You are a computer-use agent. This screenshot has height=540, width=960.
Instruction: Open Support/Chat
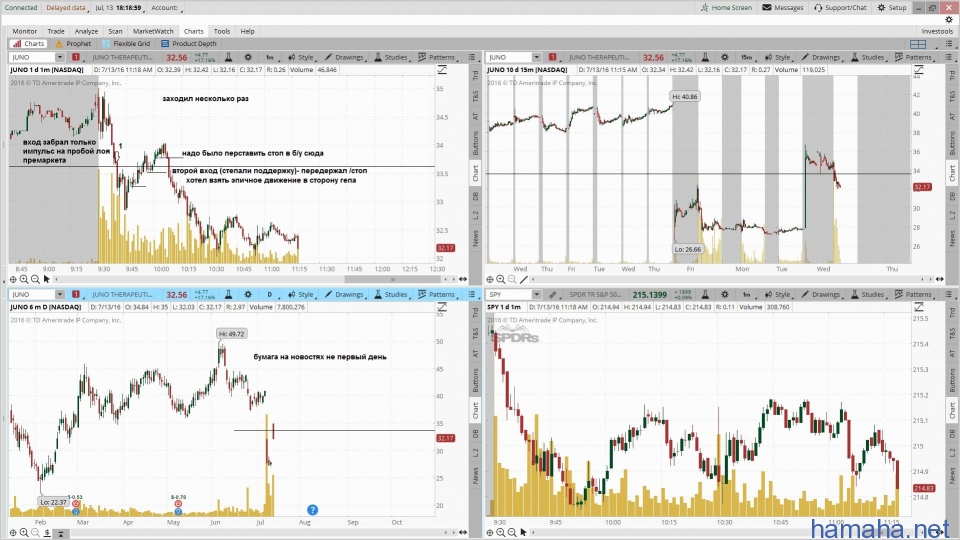coord(840,8)
